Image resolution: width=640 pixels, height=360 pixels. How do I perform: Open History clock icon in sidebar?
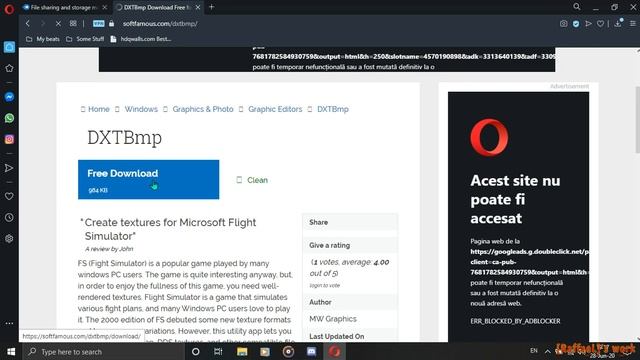pyautogui.click(x=9, y=218)
